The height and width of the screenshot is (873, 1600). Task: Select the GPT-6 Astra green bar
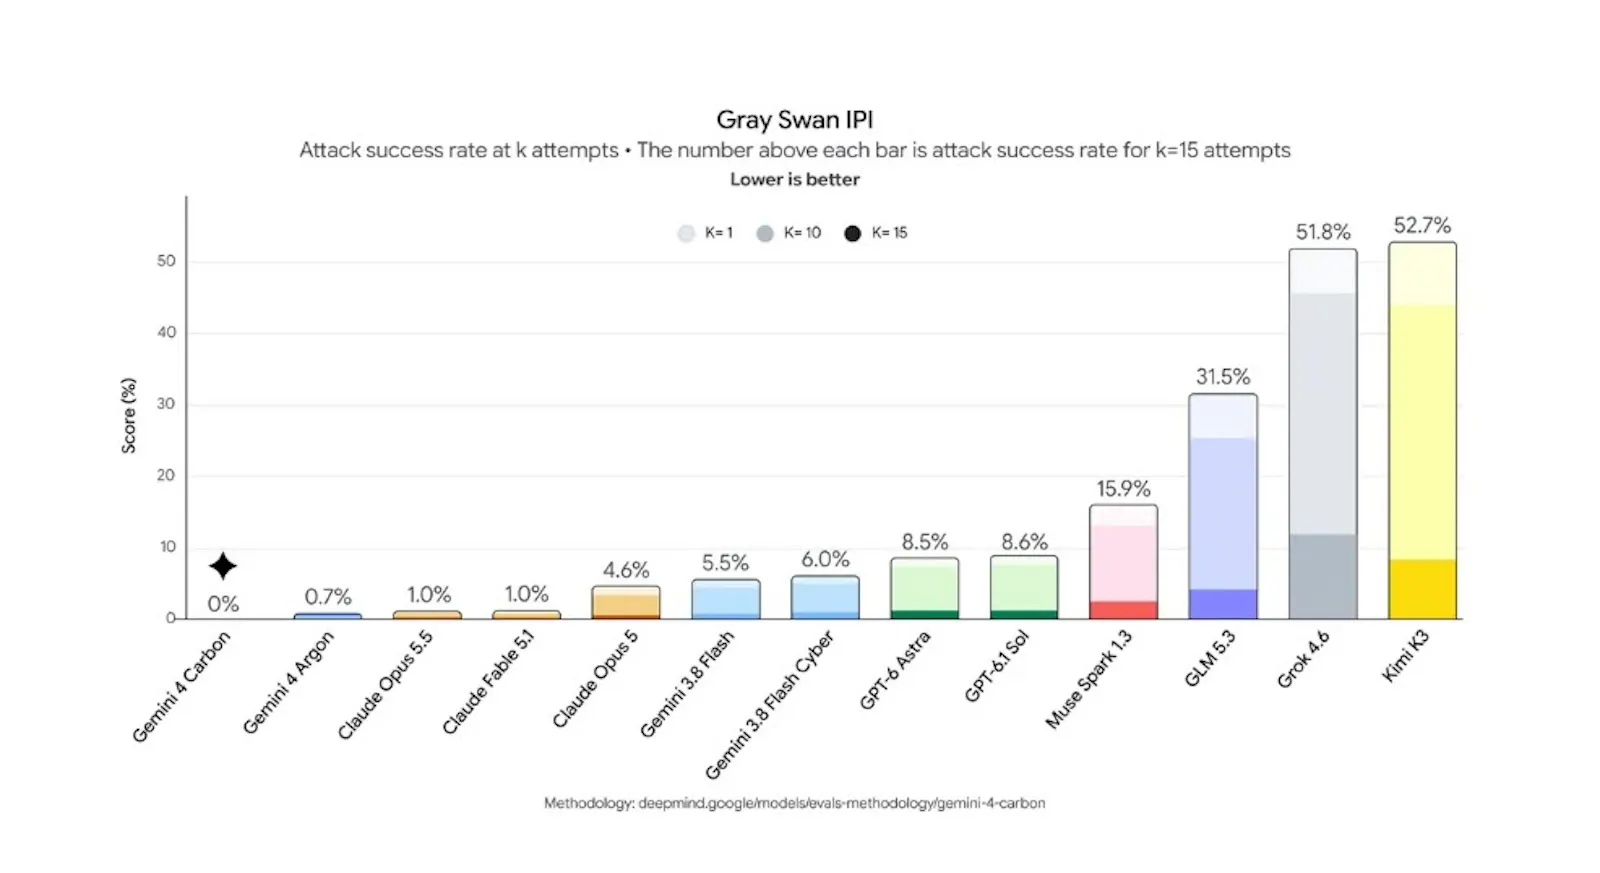pyautogui.click(x=924, y=588)
